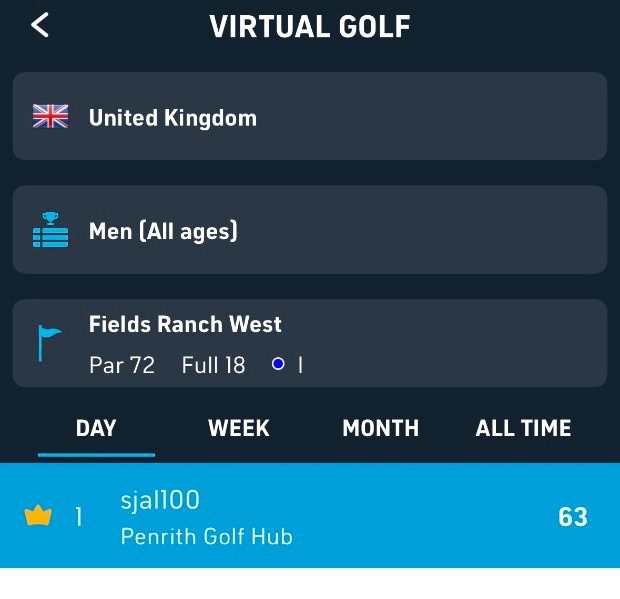Image resolution: width=620 pixels, height=599 pixels.
Task: Switch to the MONTH tab
Action: 380,429
